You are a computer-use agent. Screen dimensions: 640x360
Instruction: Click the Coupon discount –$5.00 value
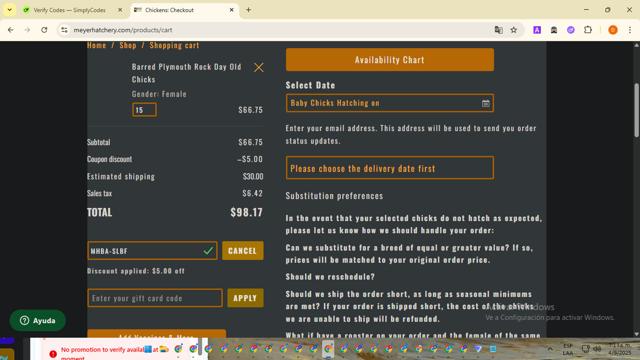click(250, 159)
